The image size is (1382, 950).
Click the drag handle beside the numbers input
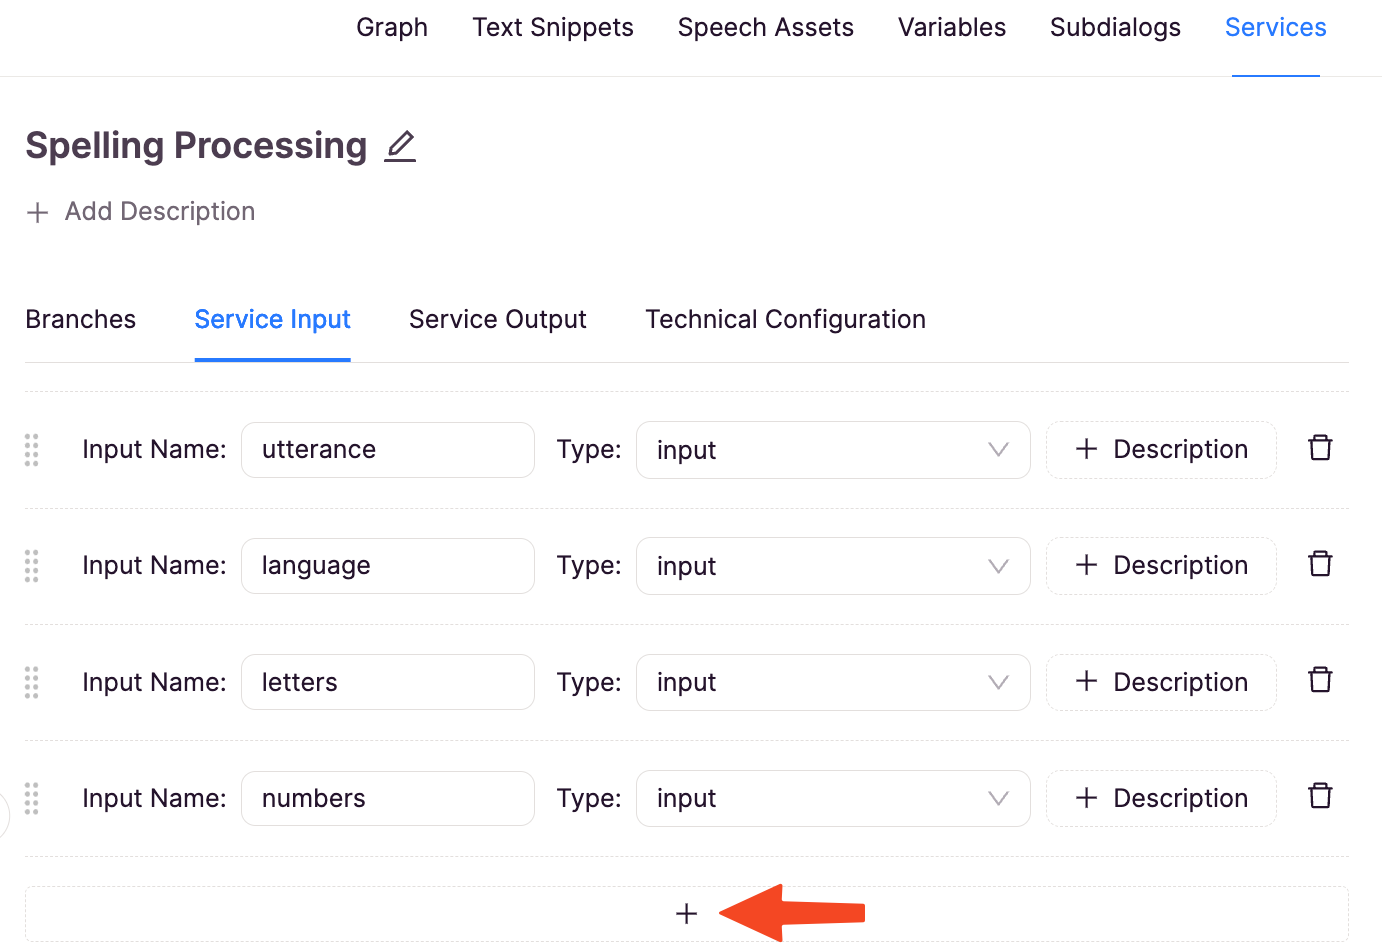pos(32,798)
